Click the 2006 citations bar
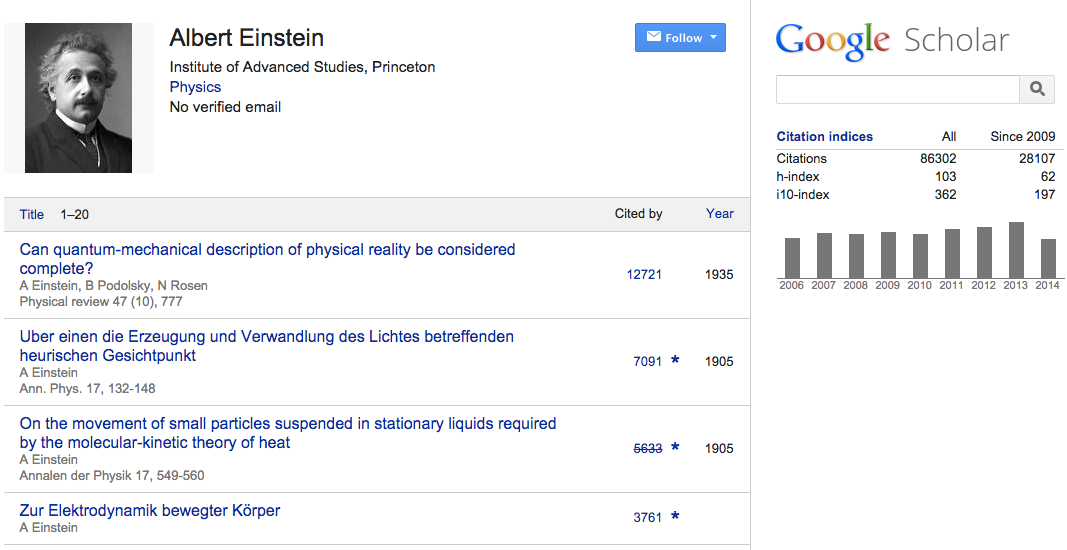The height and width of the screenshot is (550, 1067). (792, 258)
